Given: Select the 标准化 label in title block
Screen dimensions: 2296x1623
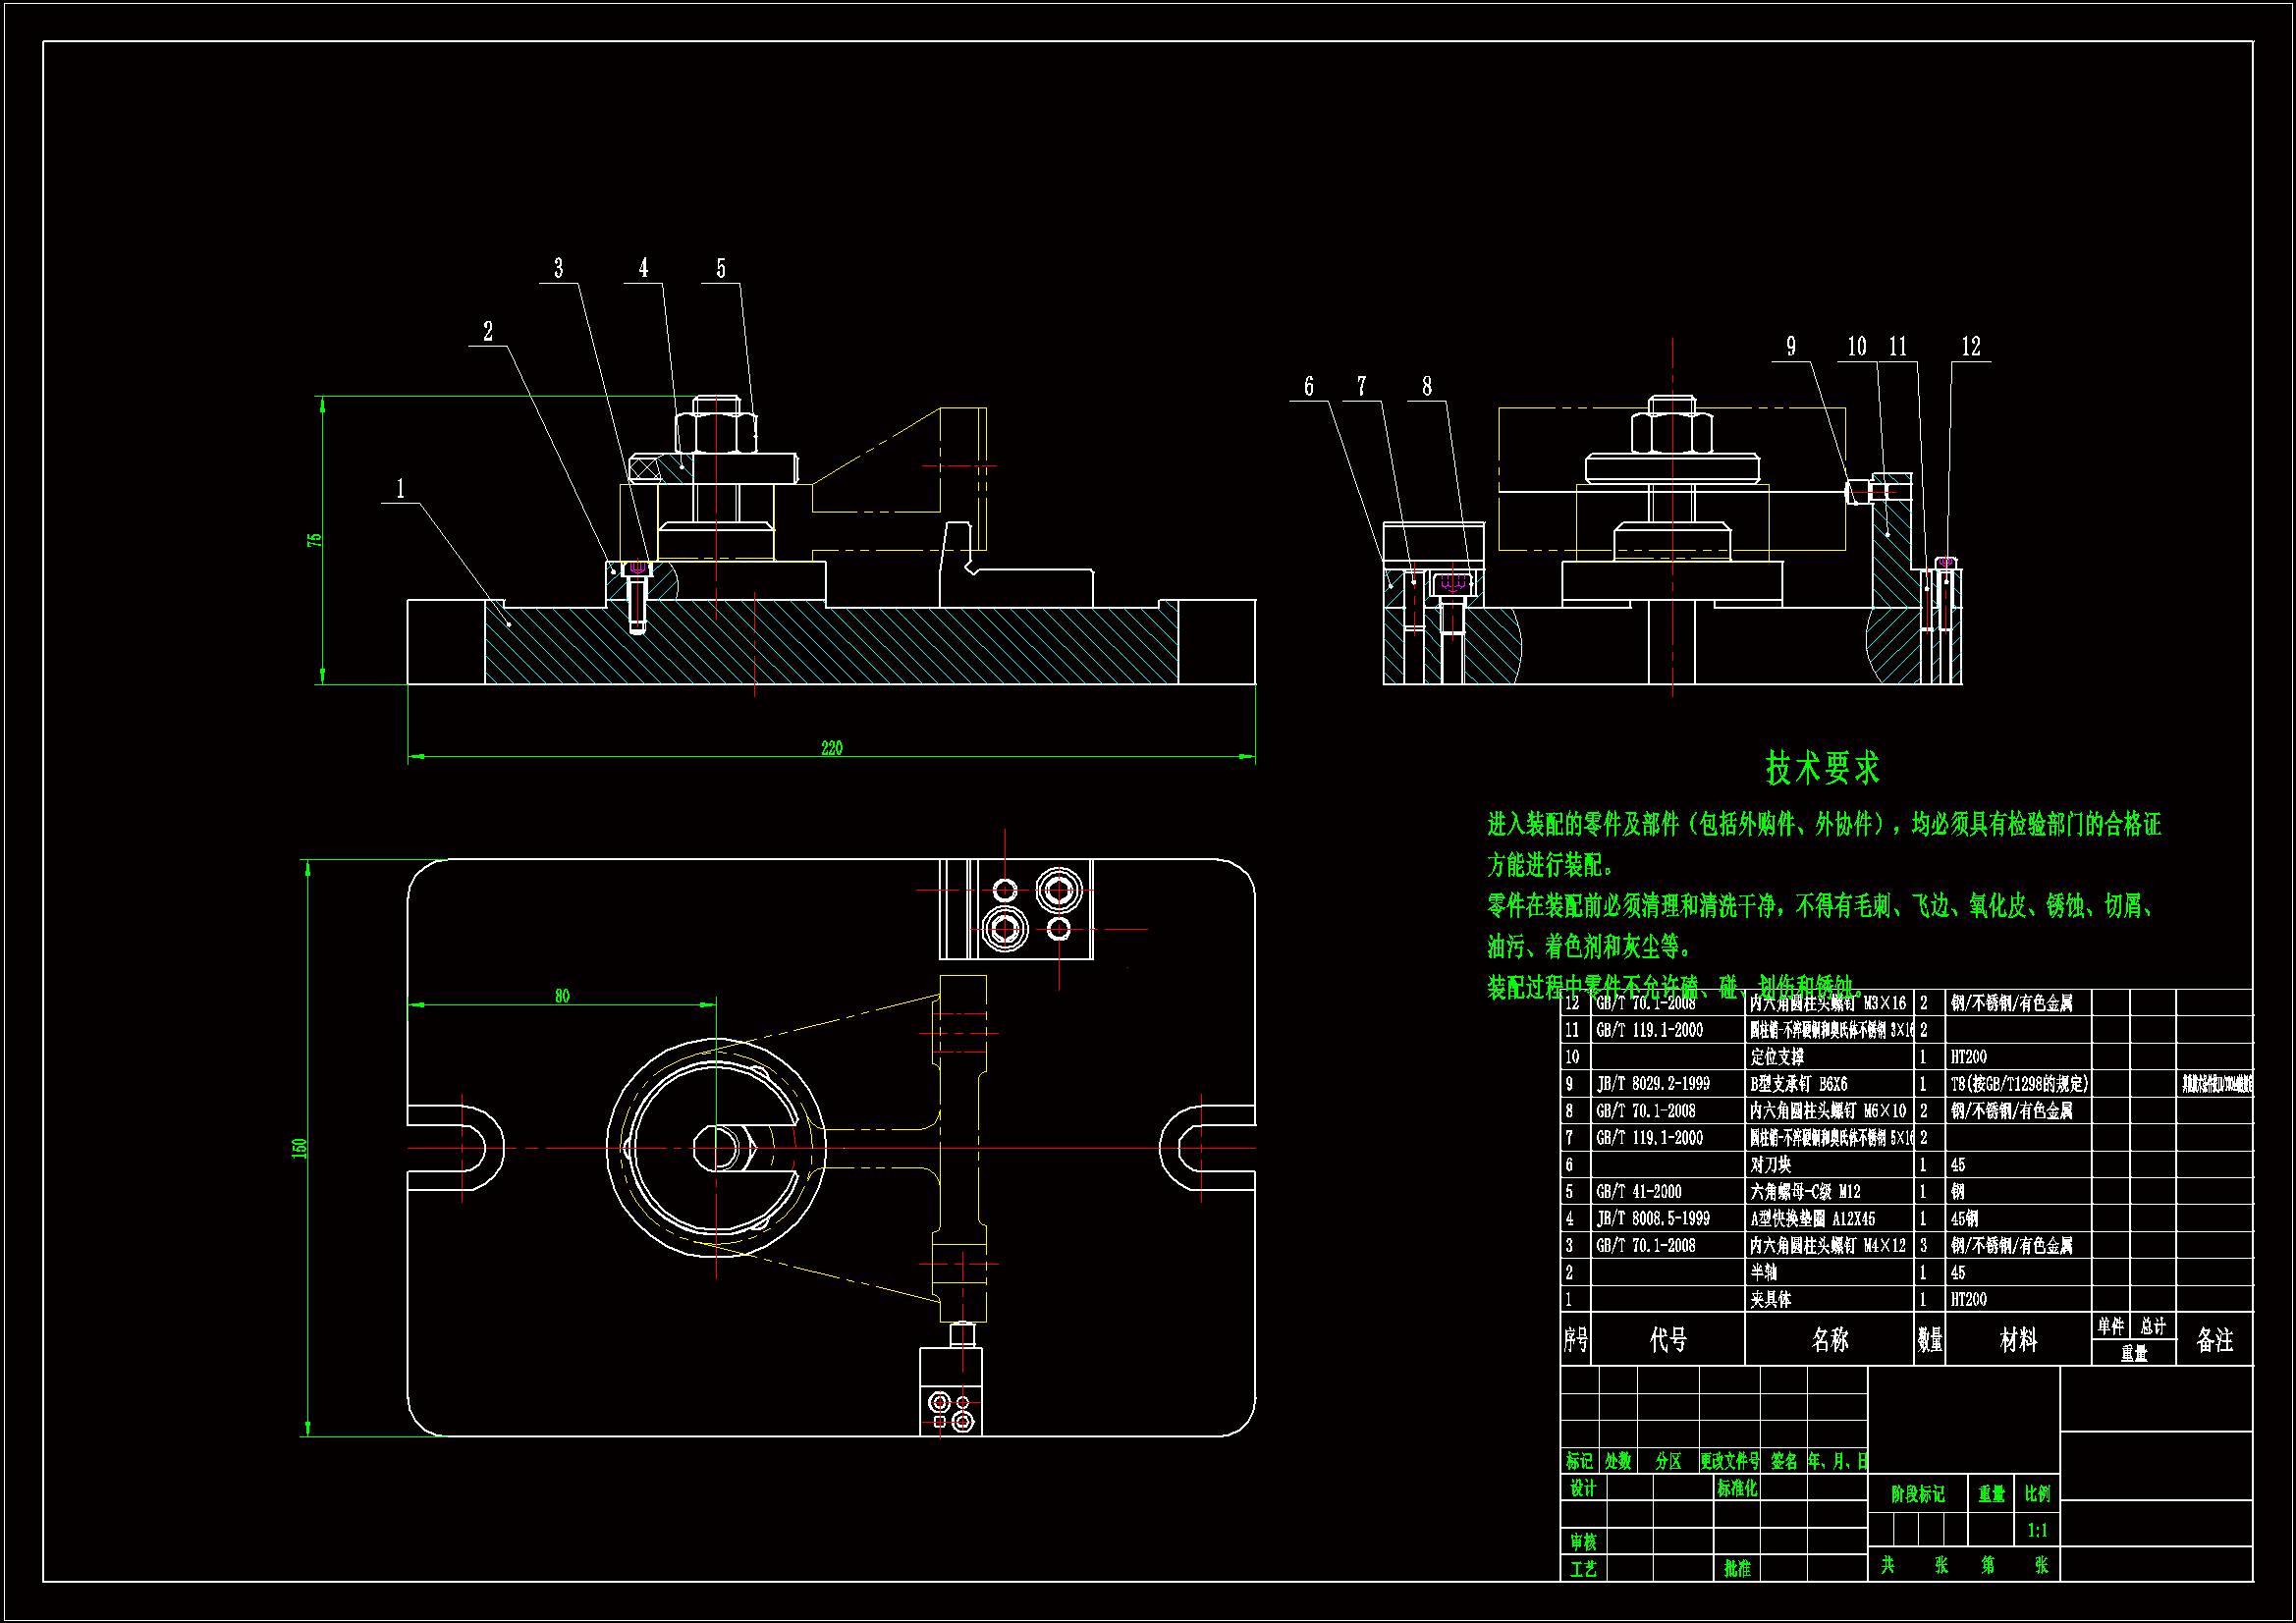Looking at the screenshot, I should pyautogui.click(x=1737, y=1488).
